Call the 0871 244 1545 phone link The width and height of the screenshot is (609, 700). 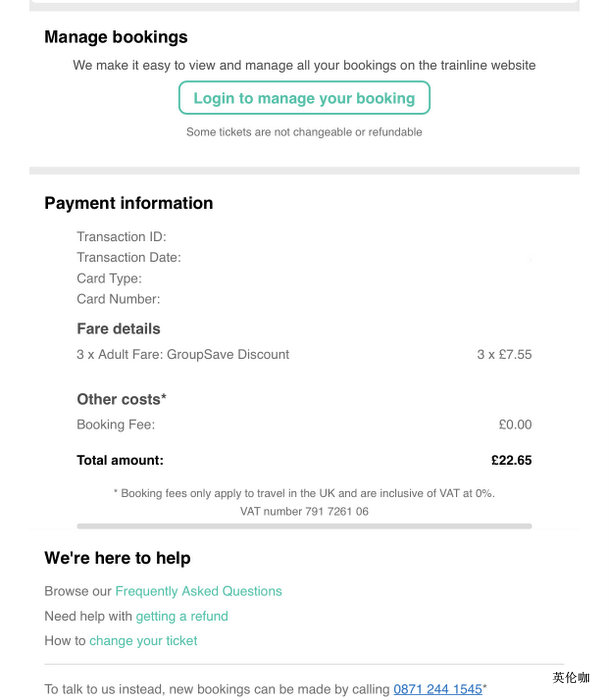(x=438, y=689)
